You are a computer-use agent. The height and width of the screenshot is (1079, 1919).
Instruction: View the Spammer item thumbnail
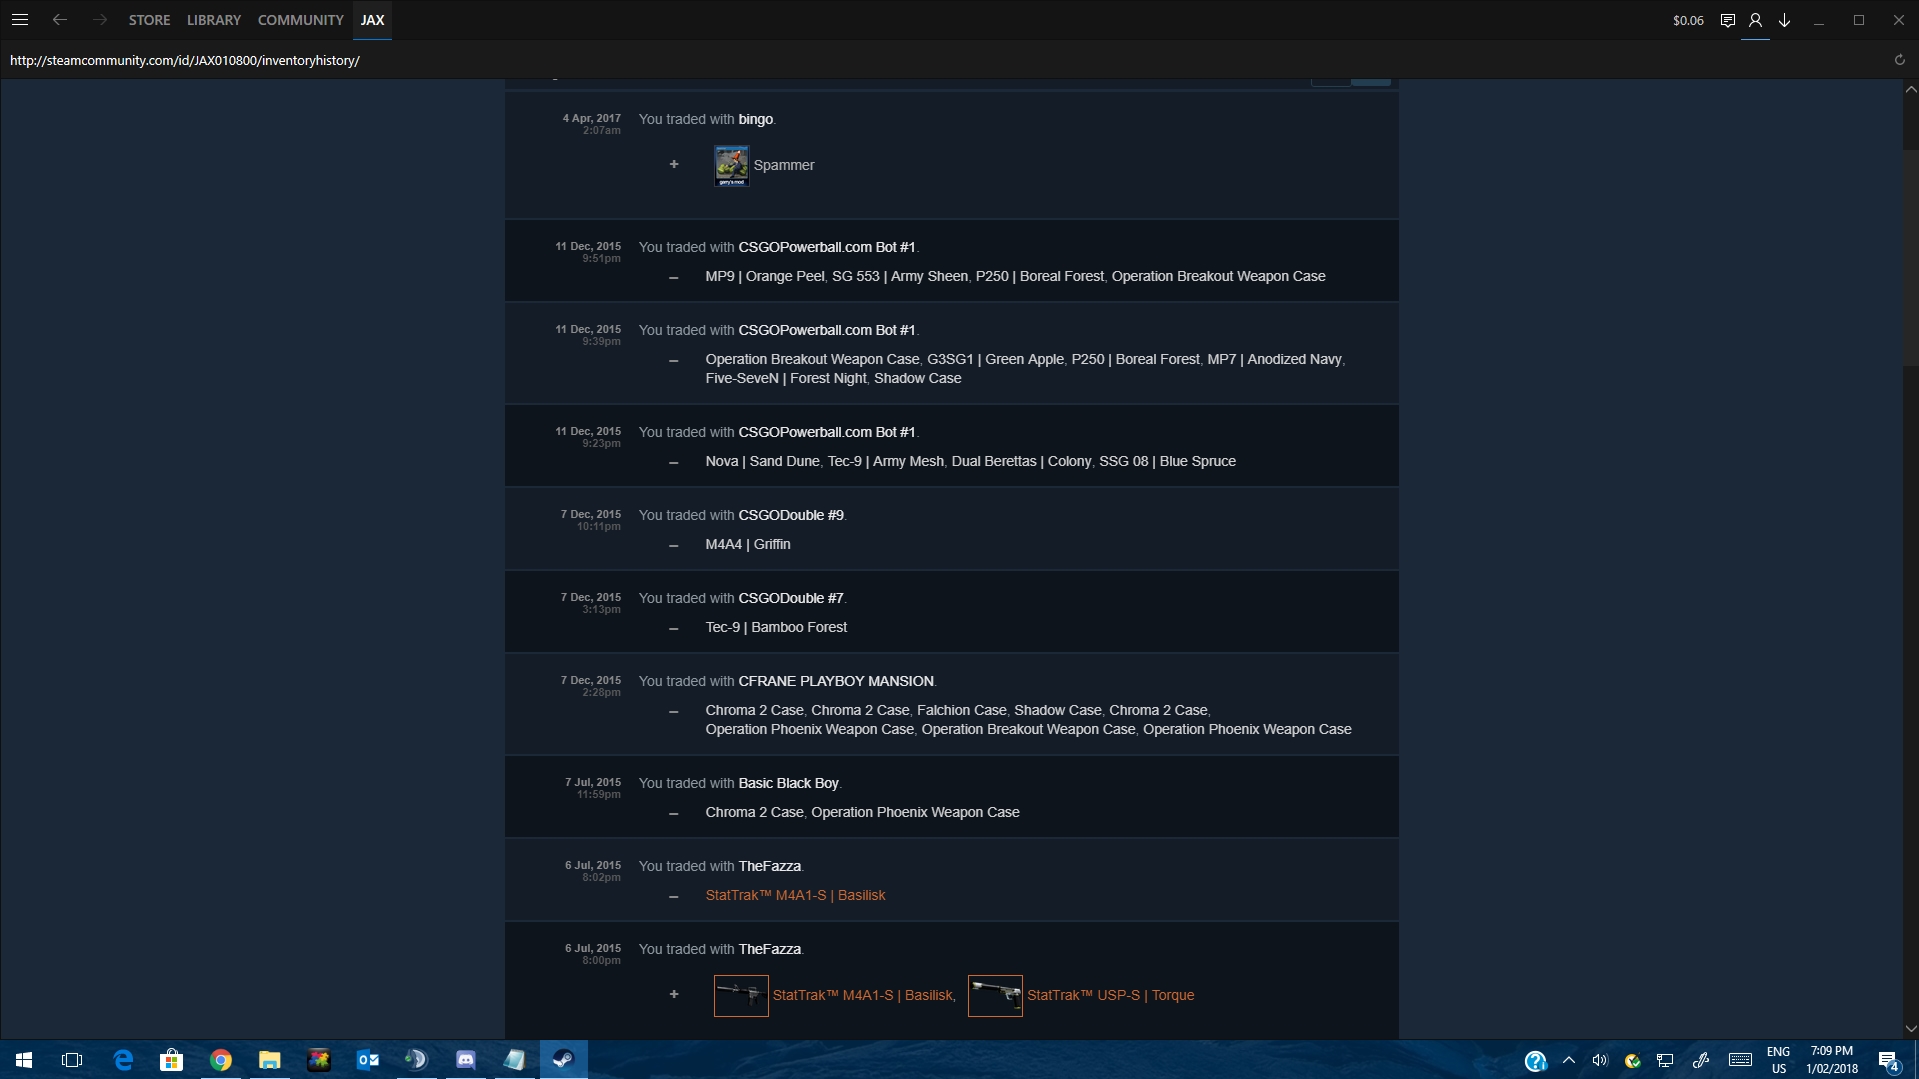click(731, 166)
